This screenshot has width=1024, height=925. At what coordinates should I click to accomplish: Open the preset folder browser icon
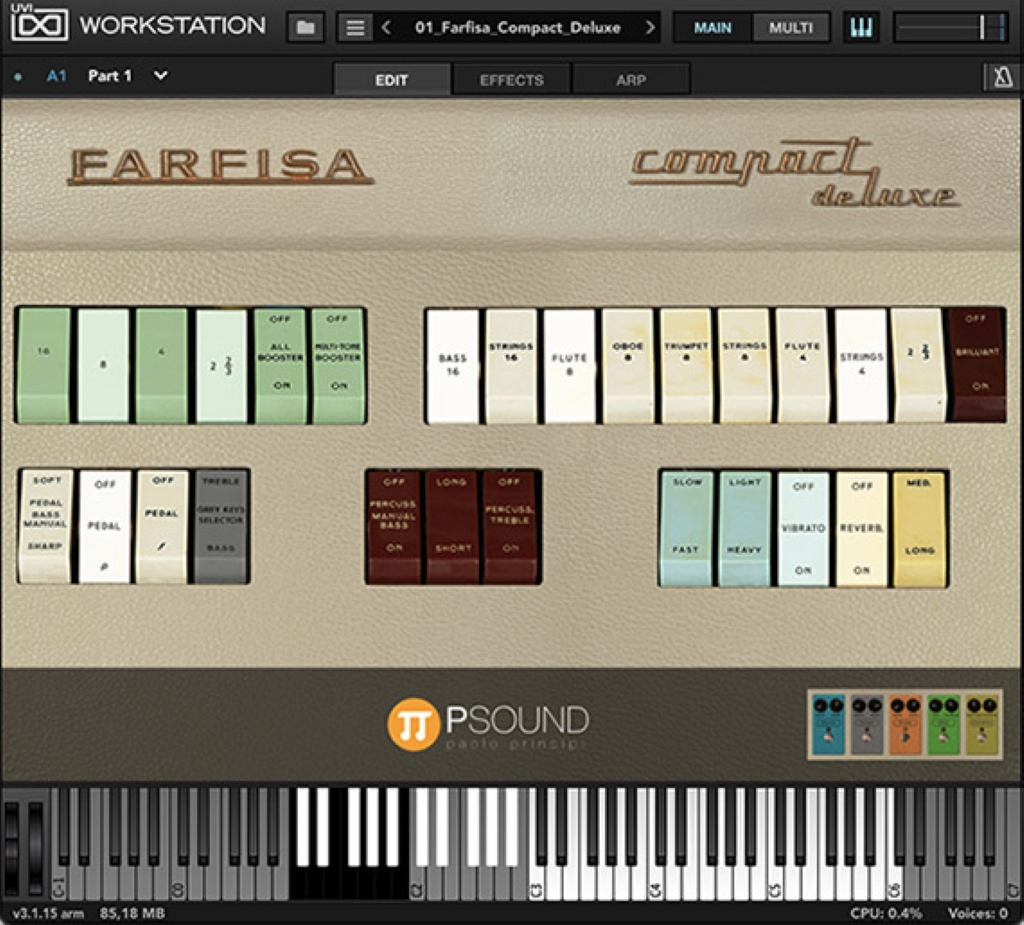point(305,27)
